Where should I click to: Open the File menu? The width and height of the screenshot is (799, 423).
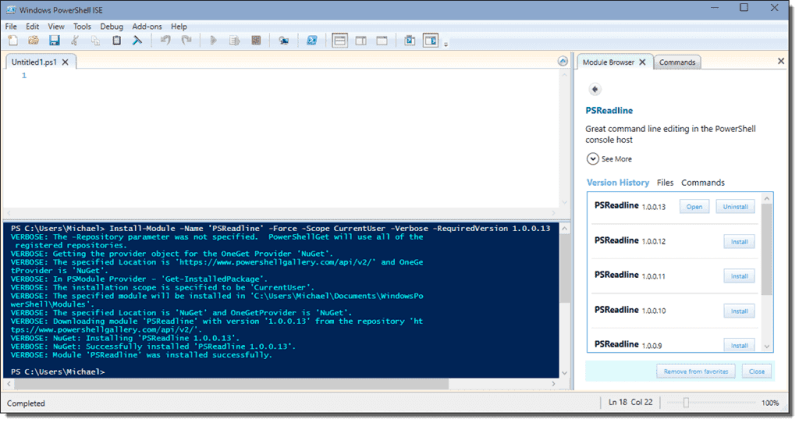(11, 27)
